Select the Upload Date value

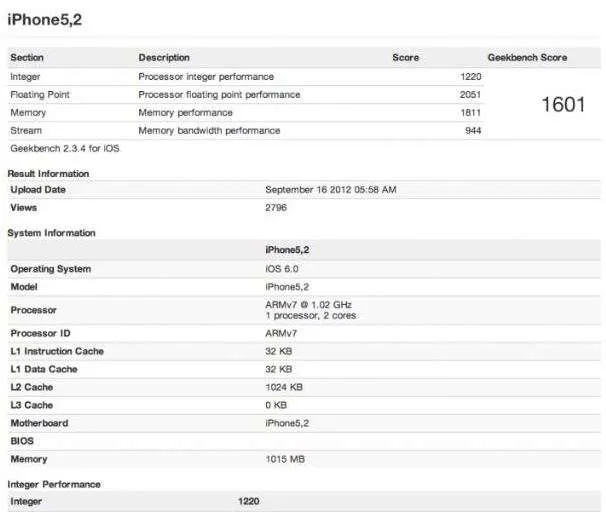[331, 190]
